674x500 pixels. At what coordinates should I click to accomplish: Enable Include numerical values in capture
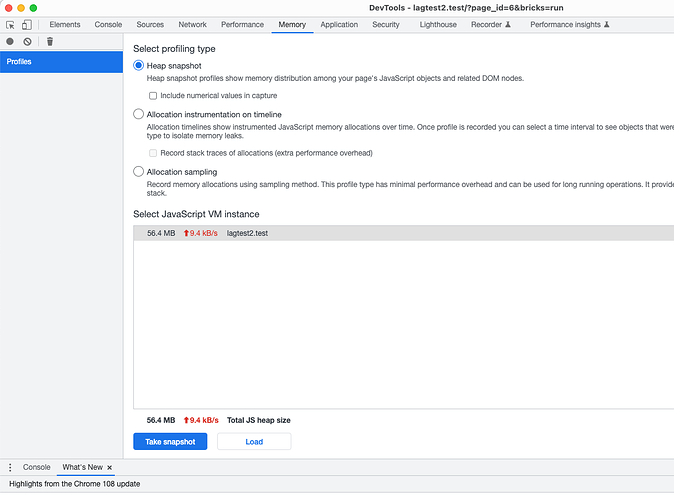(x=153, y=95)
